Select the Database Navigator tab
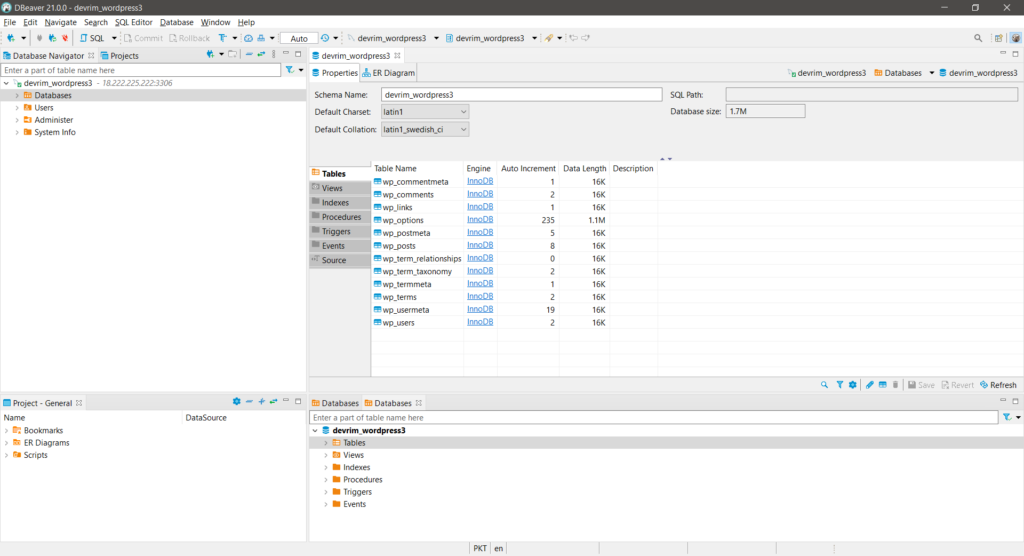The height and width of the screenshot is (556, 1024). click(48, 56)
